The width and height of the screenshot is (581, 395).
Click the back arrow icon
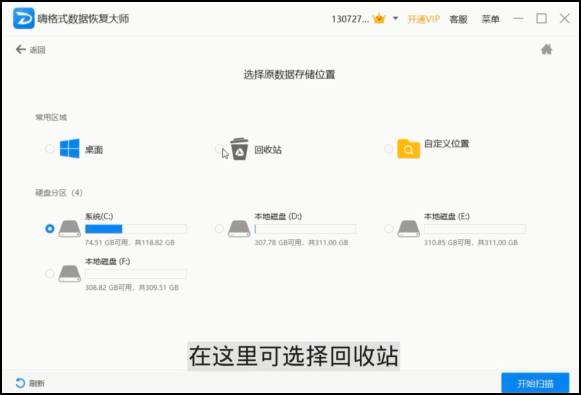21,49
